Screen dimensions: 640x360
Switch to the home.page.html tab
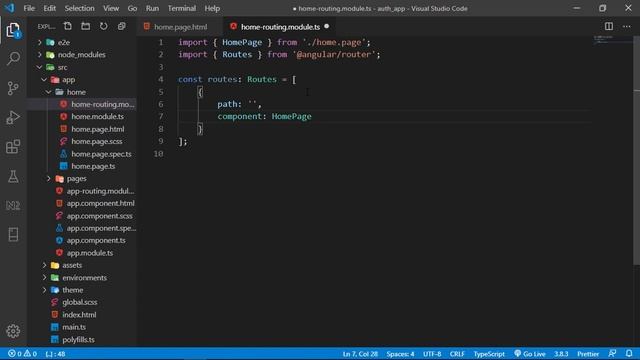pyautogui.click(x=180, y=27)
